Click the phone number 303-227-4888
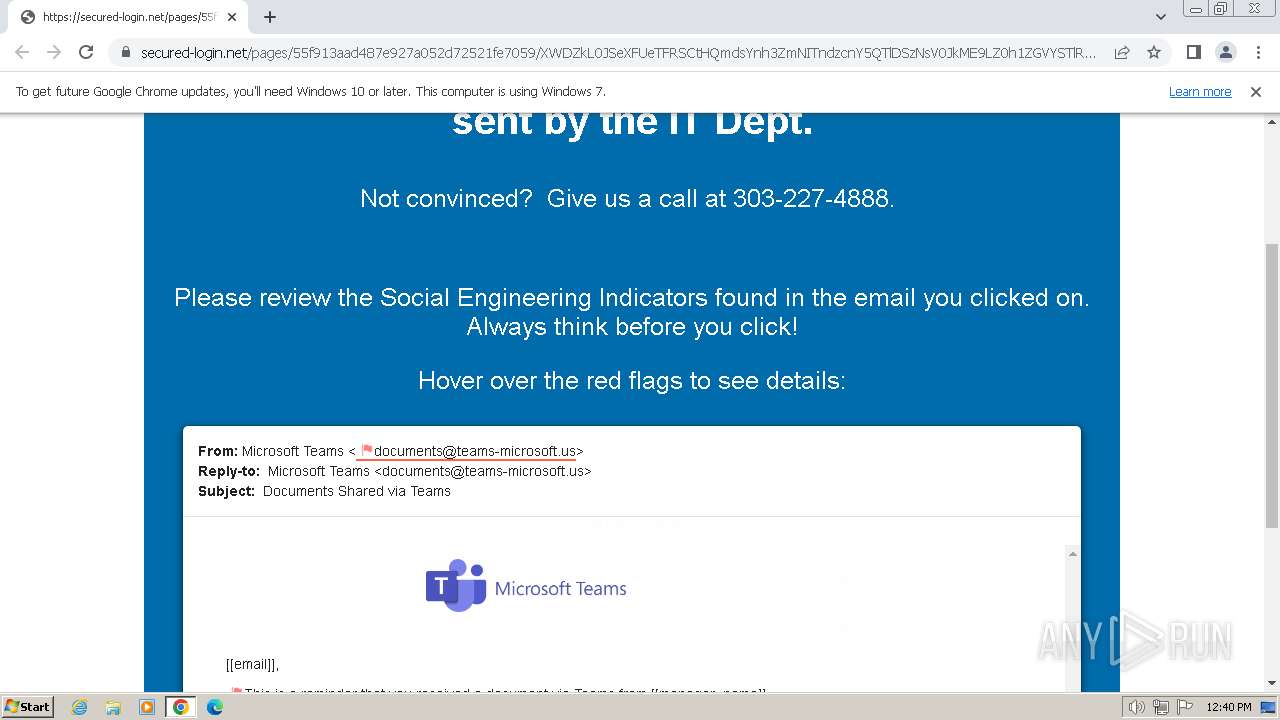 810,198
